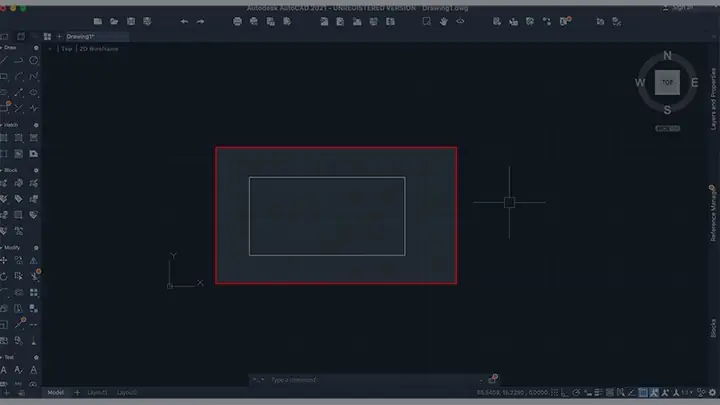Select the Multiline Text tool
Screen dimensions: 720x405
[4, 370]
